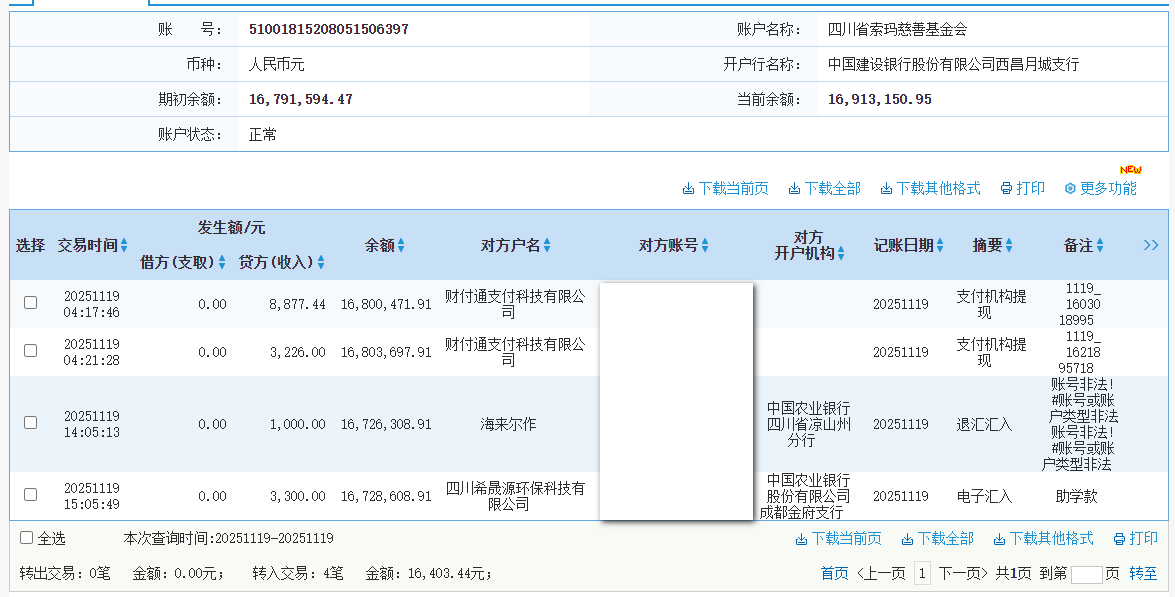Go to 下一页 page link
Screen dimensions: 1175x597
tap(961, 573)
